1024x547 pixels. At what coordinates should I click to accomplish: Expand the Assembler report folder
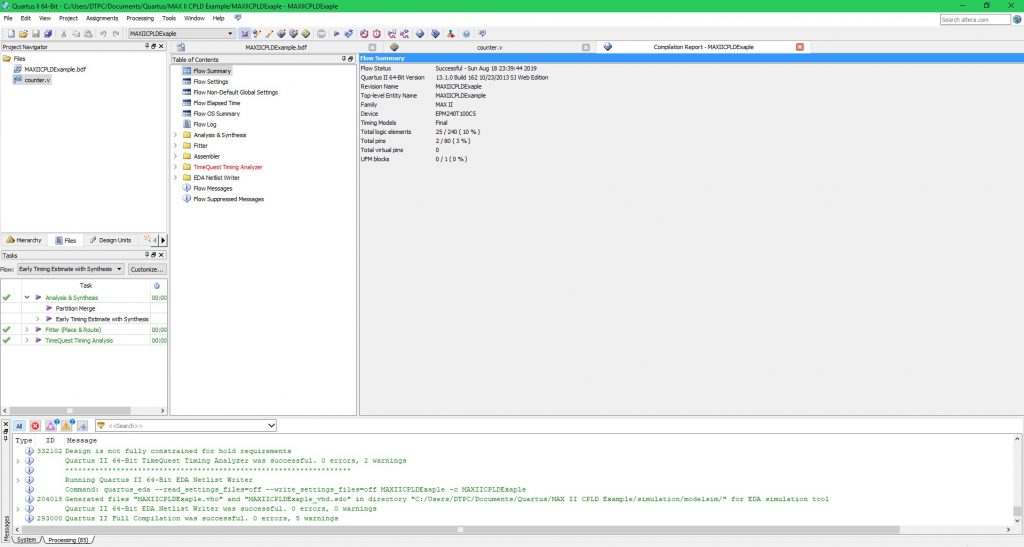tap(175, 157)
